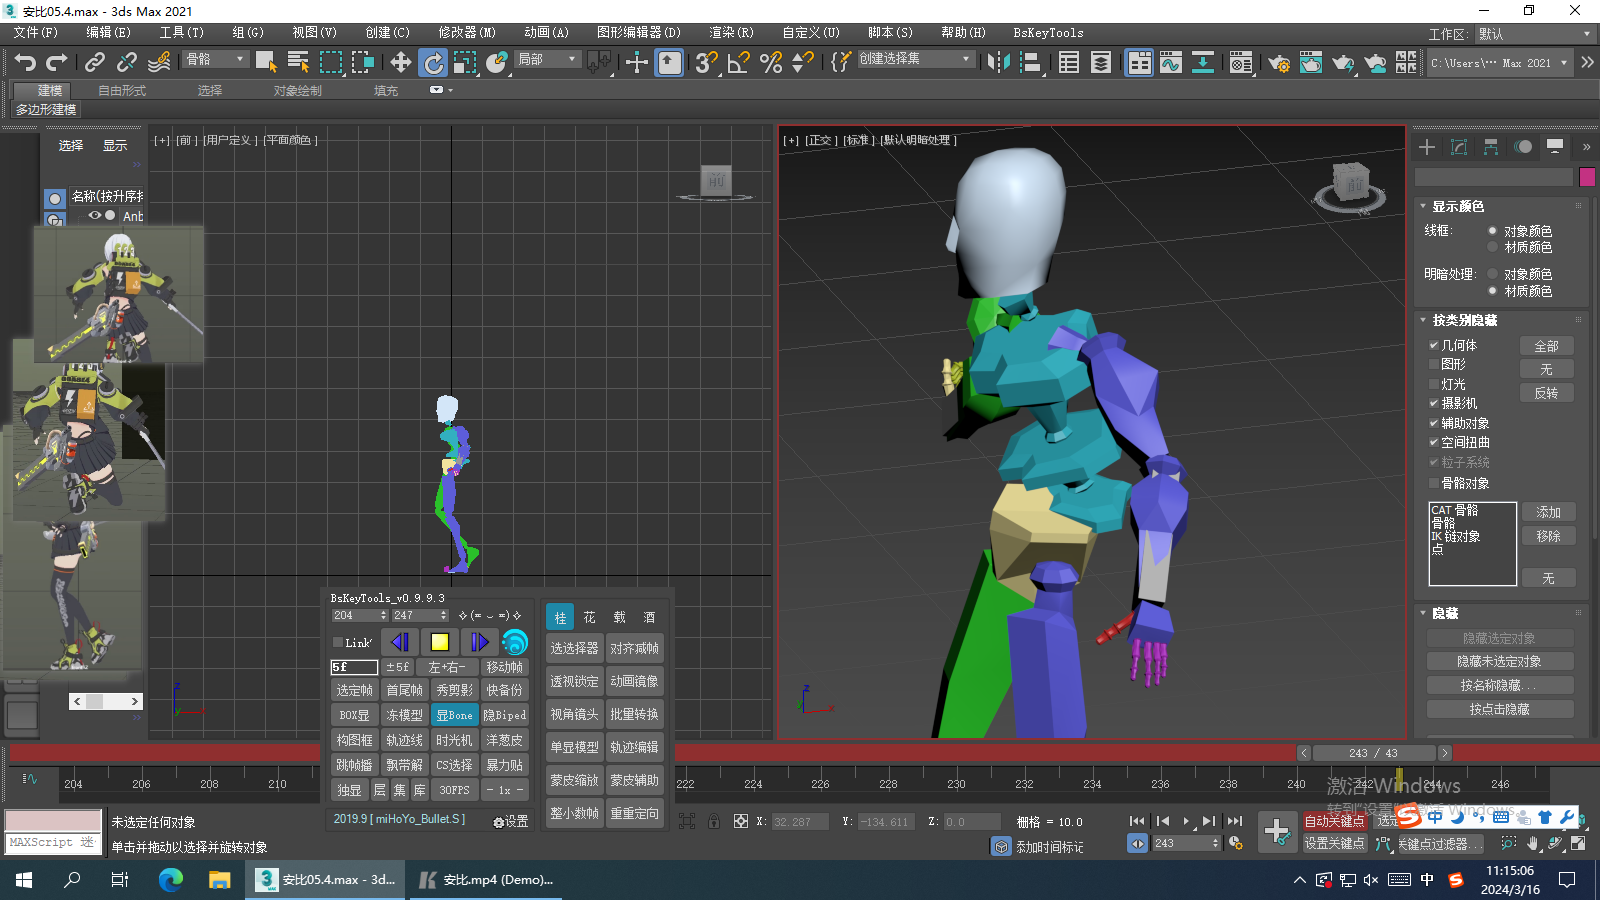Collapse the 隐藏 rollout
The image size is (1600, 900).
click(1445, 613)
